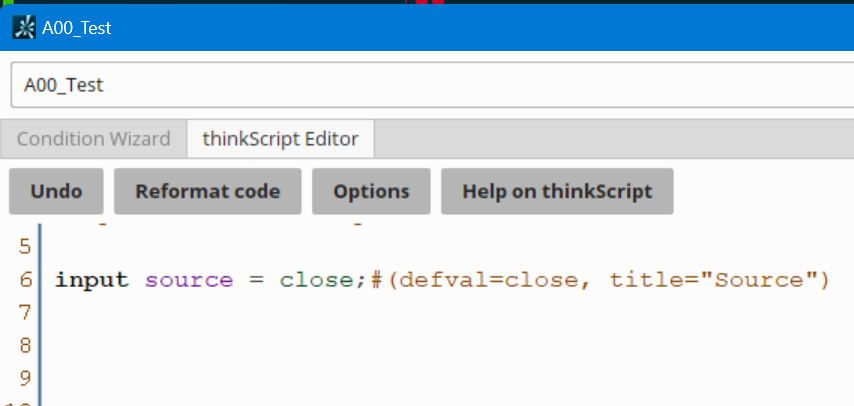Undo the last code edit

point(56,191)
